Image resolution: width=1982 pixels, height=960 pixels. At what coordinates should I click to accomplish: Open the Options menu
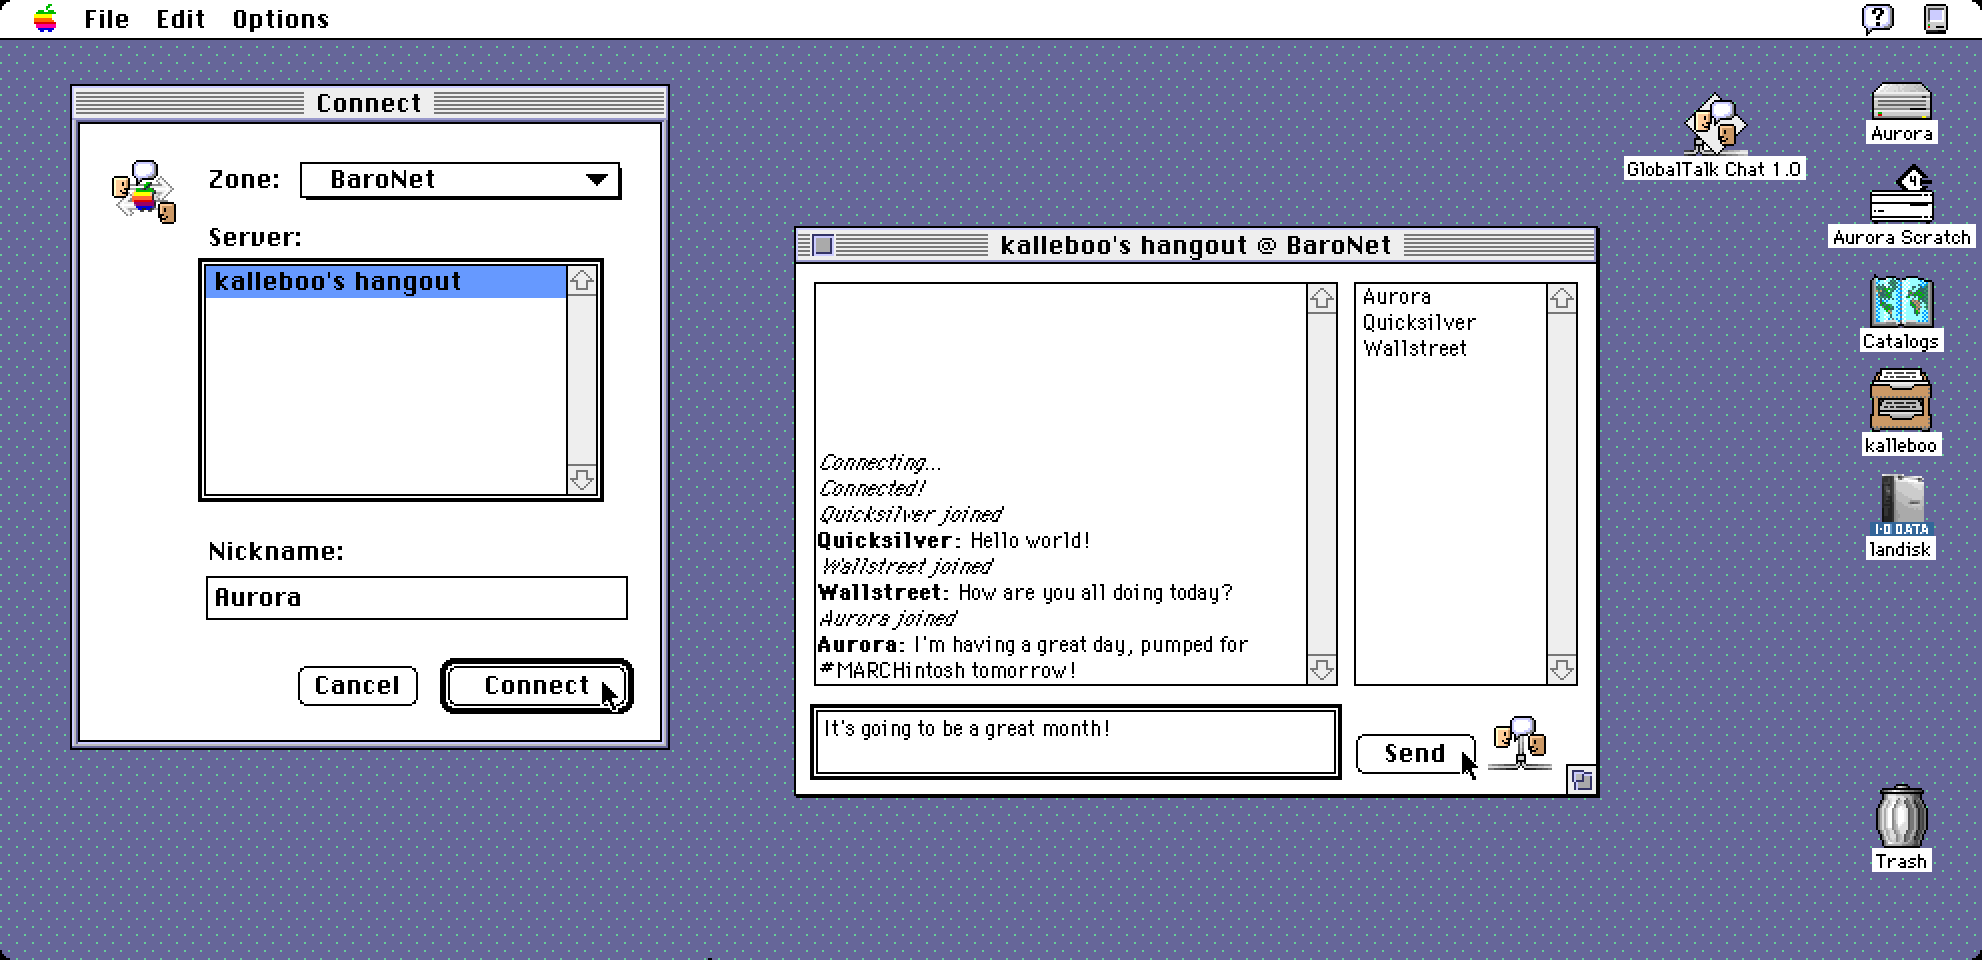point(280,19)
